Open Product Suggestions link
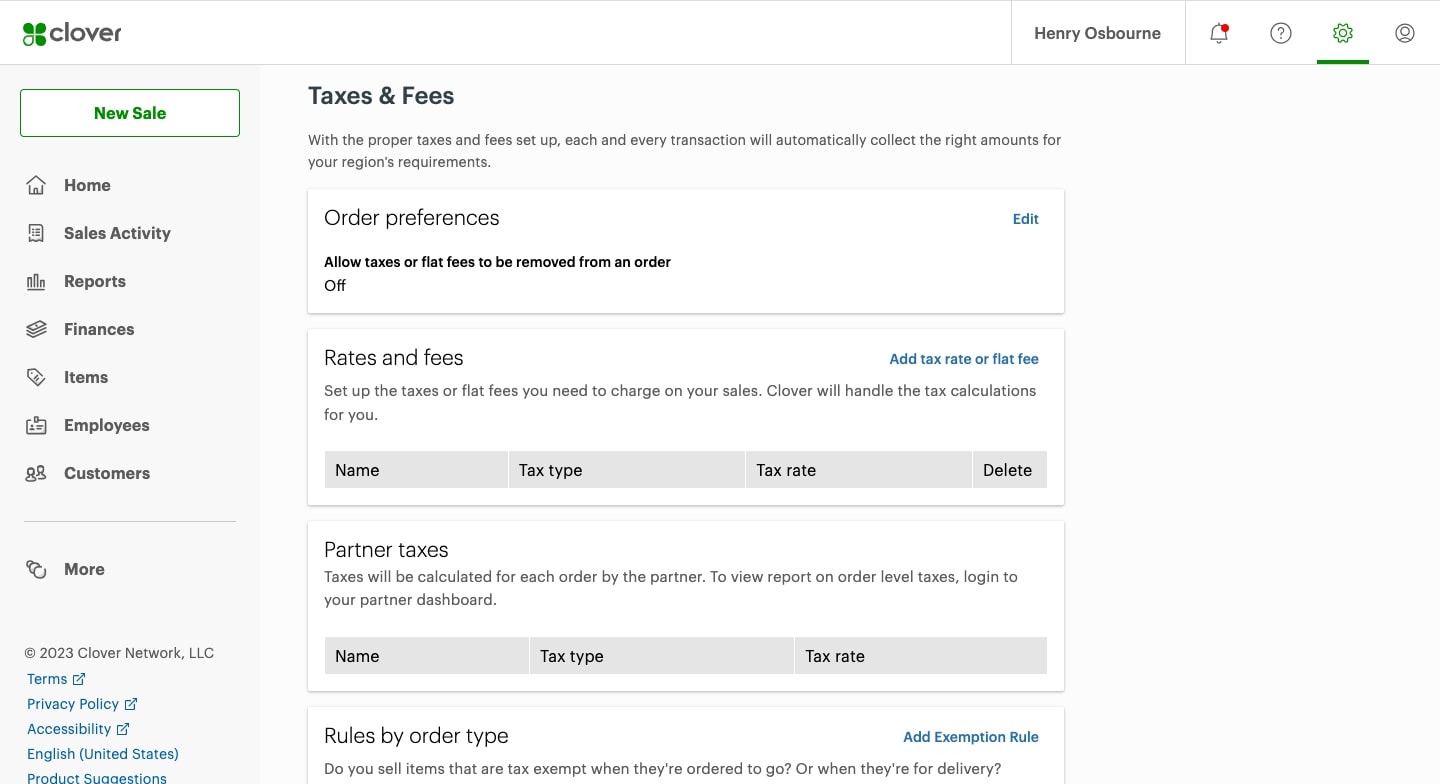Viewport: 1440px width, 784px height. 97,778
